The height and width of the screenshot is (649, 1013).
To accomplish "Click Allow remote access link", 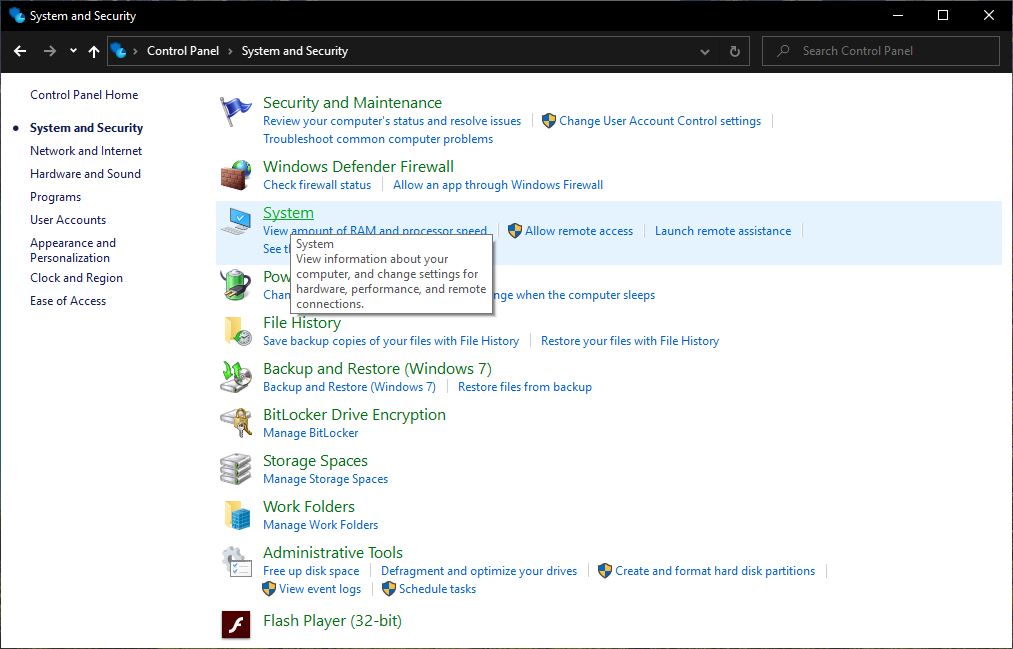I will point(579,231).
